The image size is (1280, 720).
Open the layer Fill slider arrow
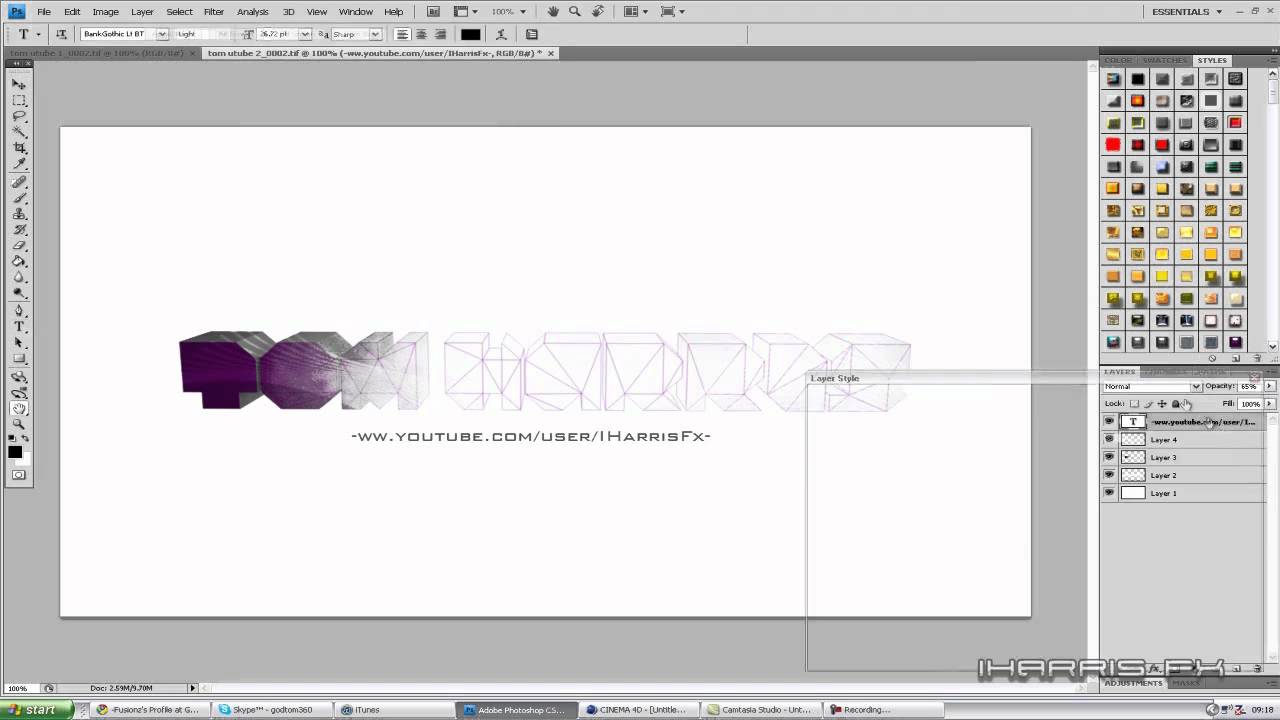pyautogui.click(x=1269, y=404)
